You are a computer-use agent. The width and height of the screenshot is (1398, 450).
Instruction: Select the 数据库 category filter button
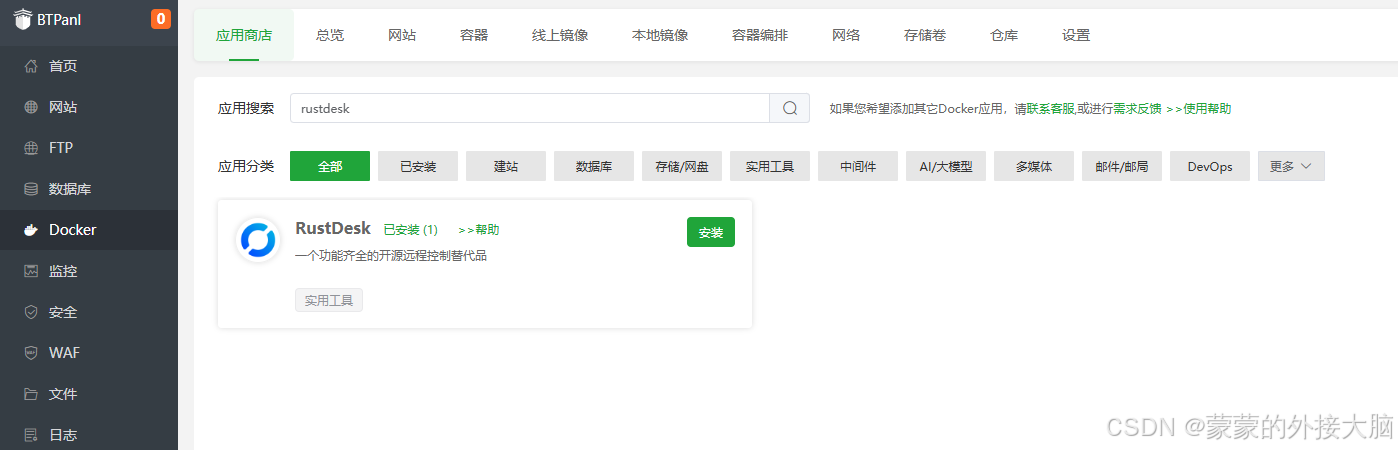pyautogui.click(x=594, y=166)
